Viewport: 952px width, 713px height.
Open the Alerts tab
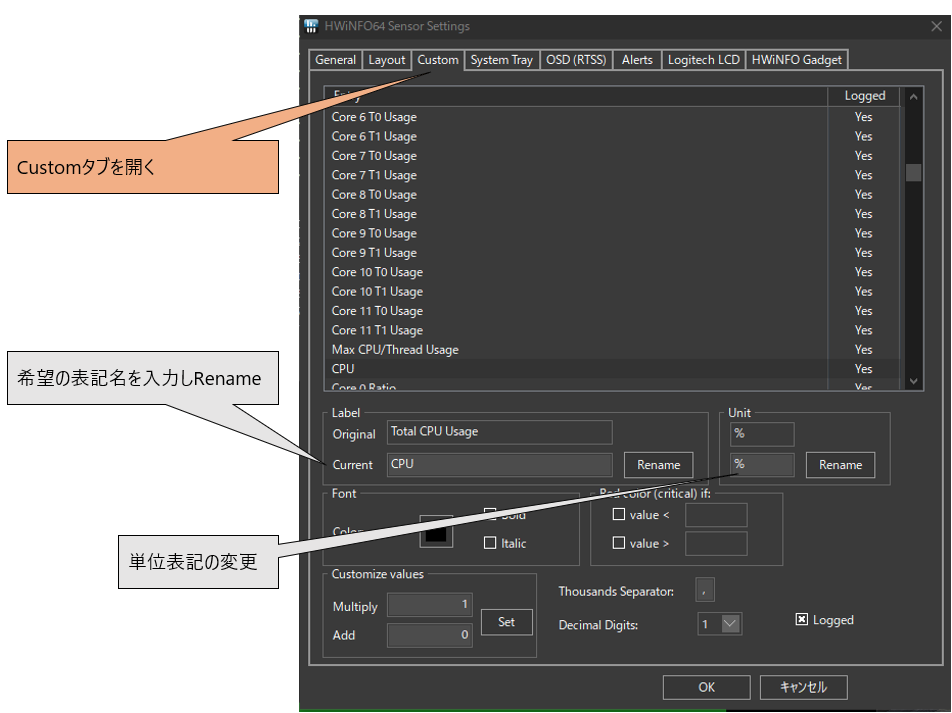(637, 60)
